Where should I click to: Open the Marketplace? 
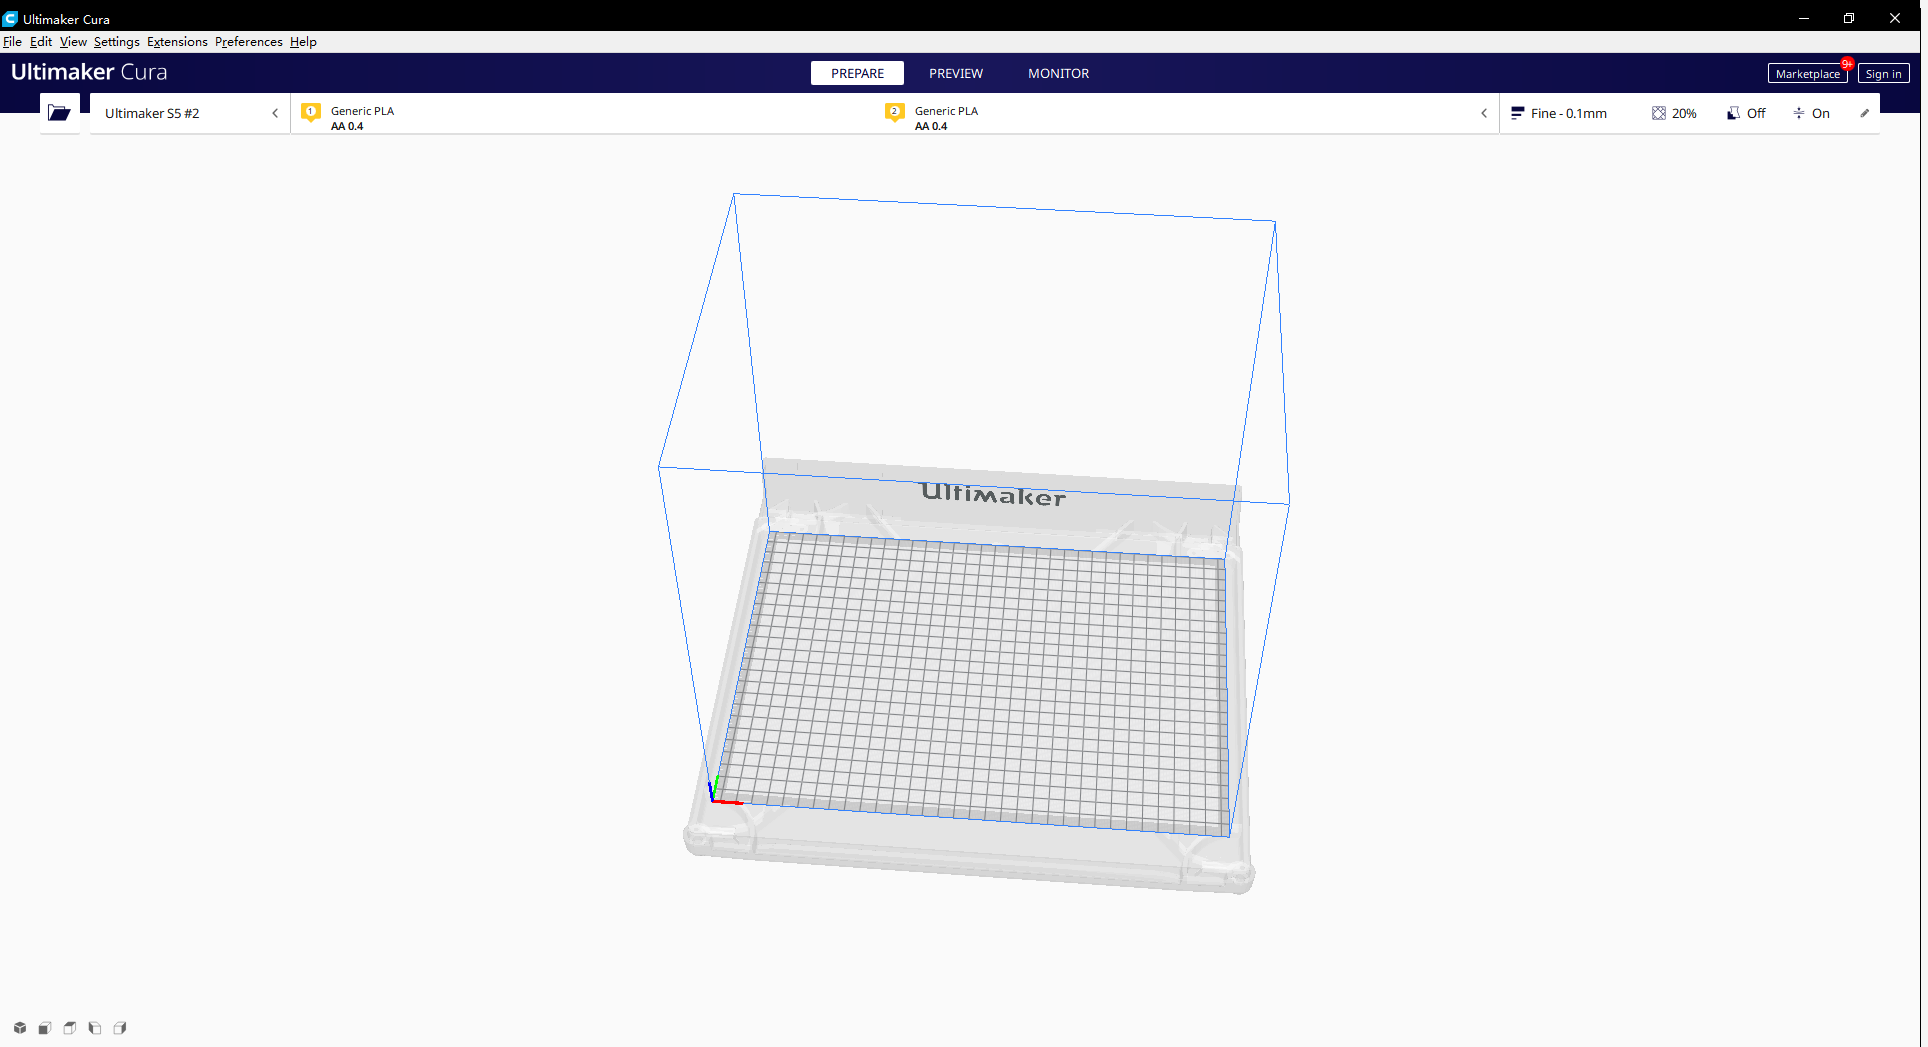tap(1807, 74)
